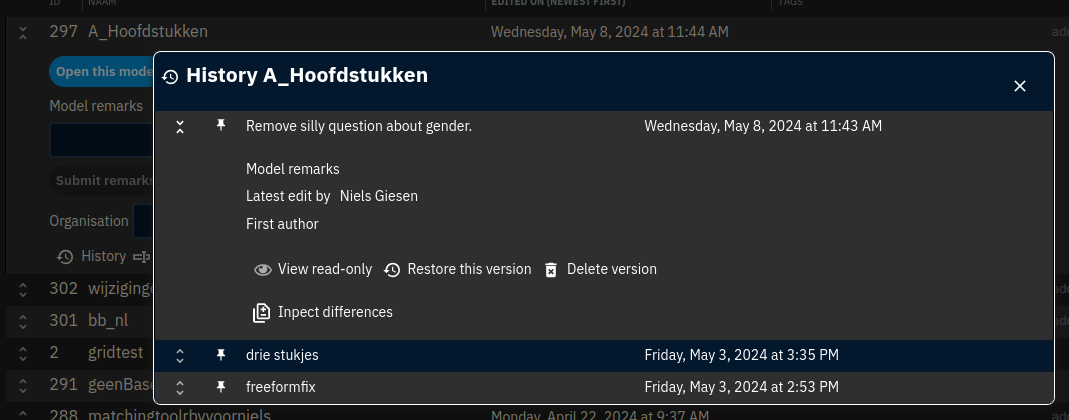The width and height of the screenshot is (1069, 420).
Task: Click the History icon under the Organisation field
Action: click(x=65, y=256)
